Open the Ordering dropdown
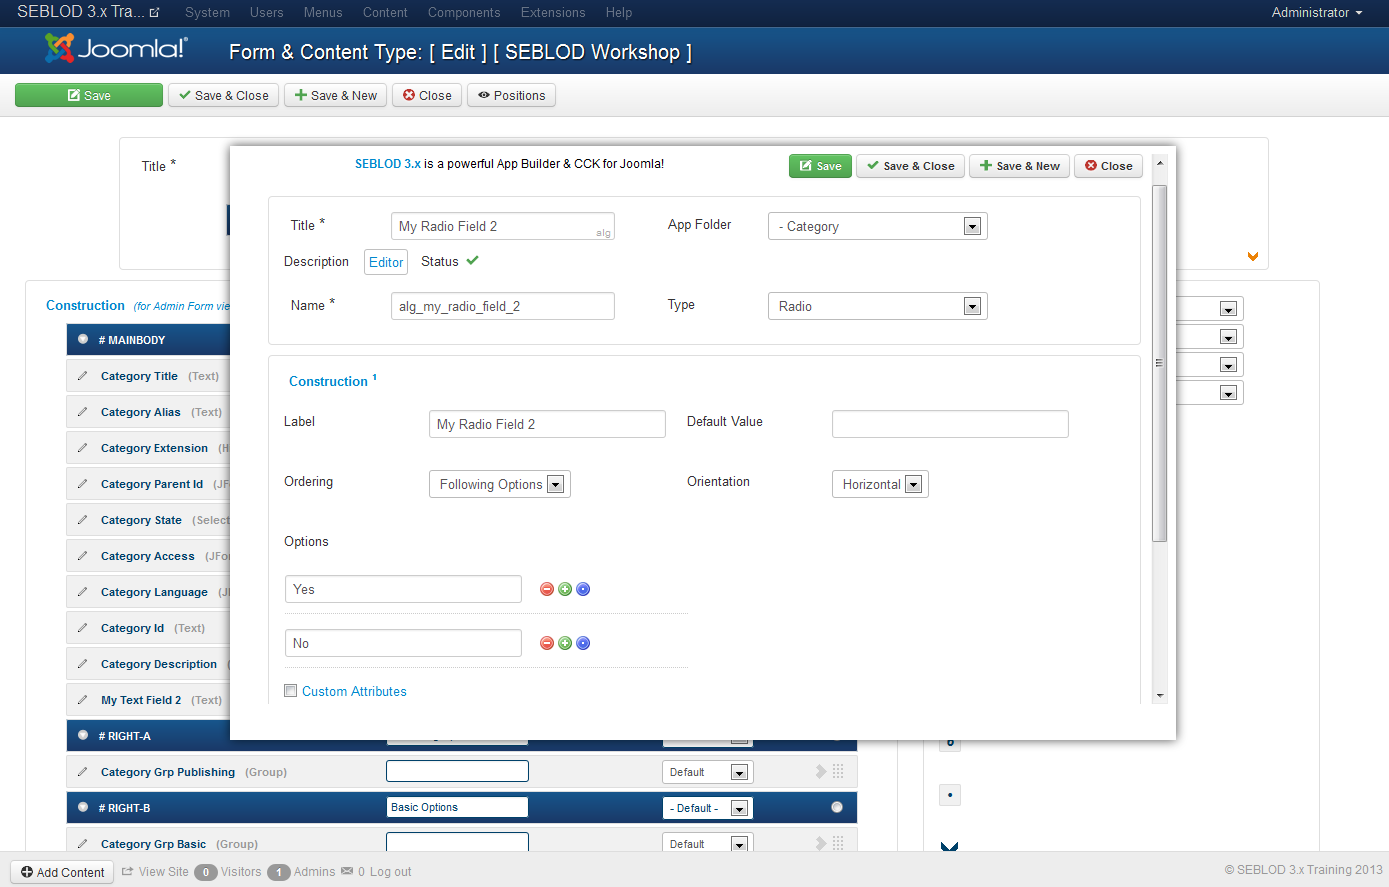The height and width of the screenshot is (887, 1389). 499,484
